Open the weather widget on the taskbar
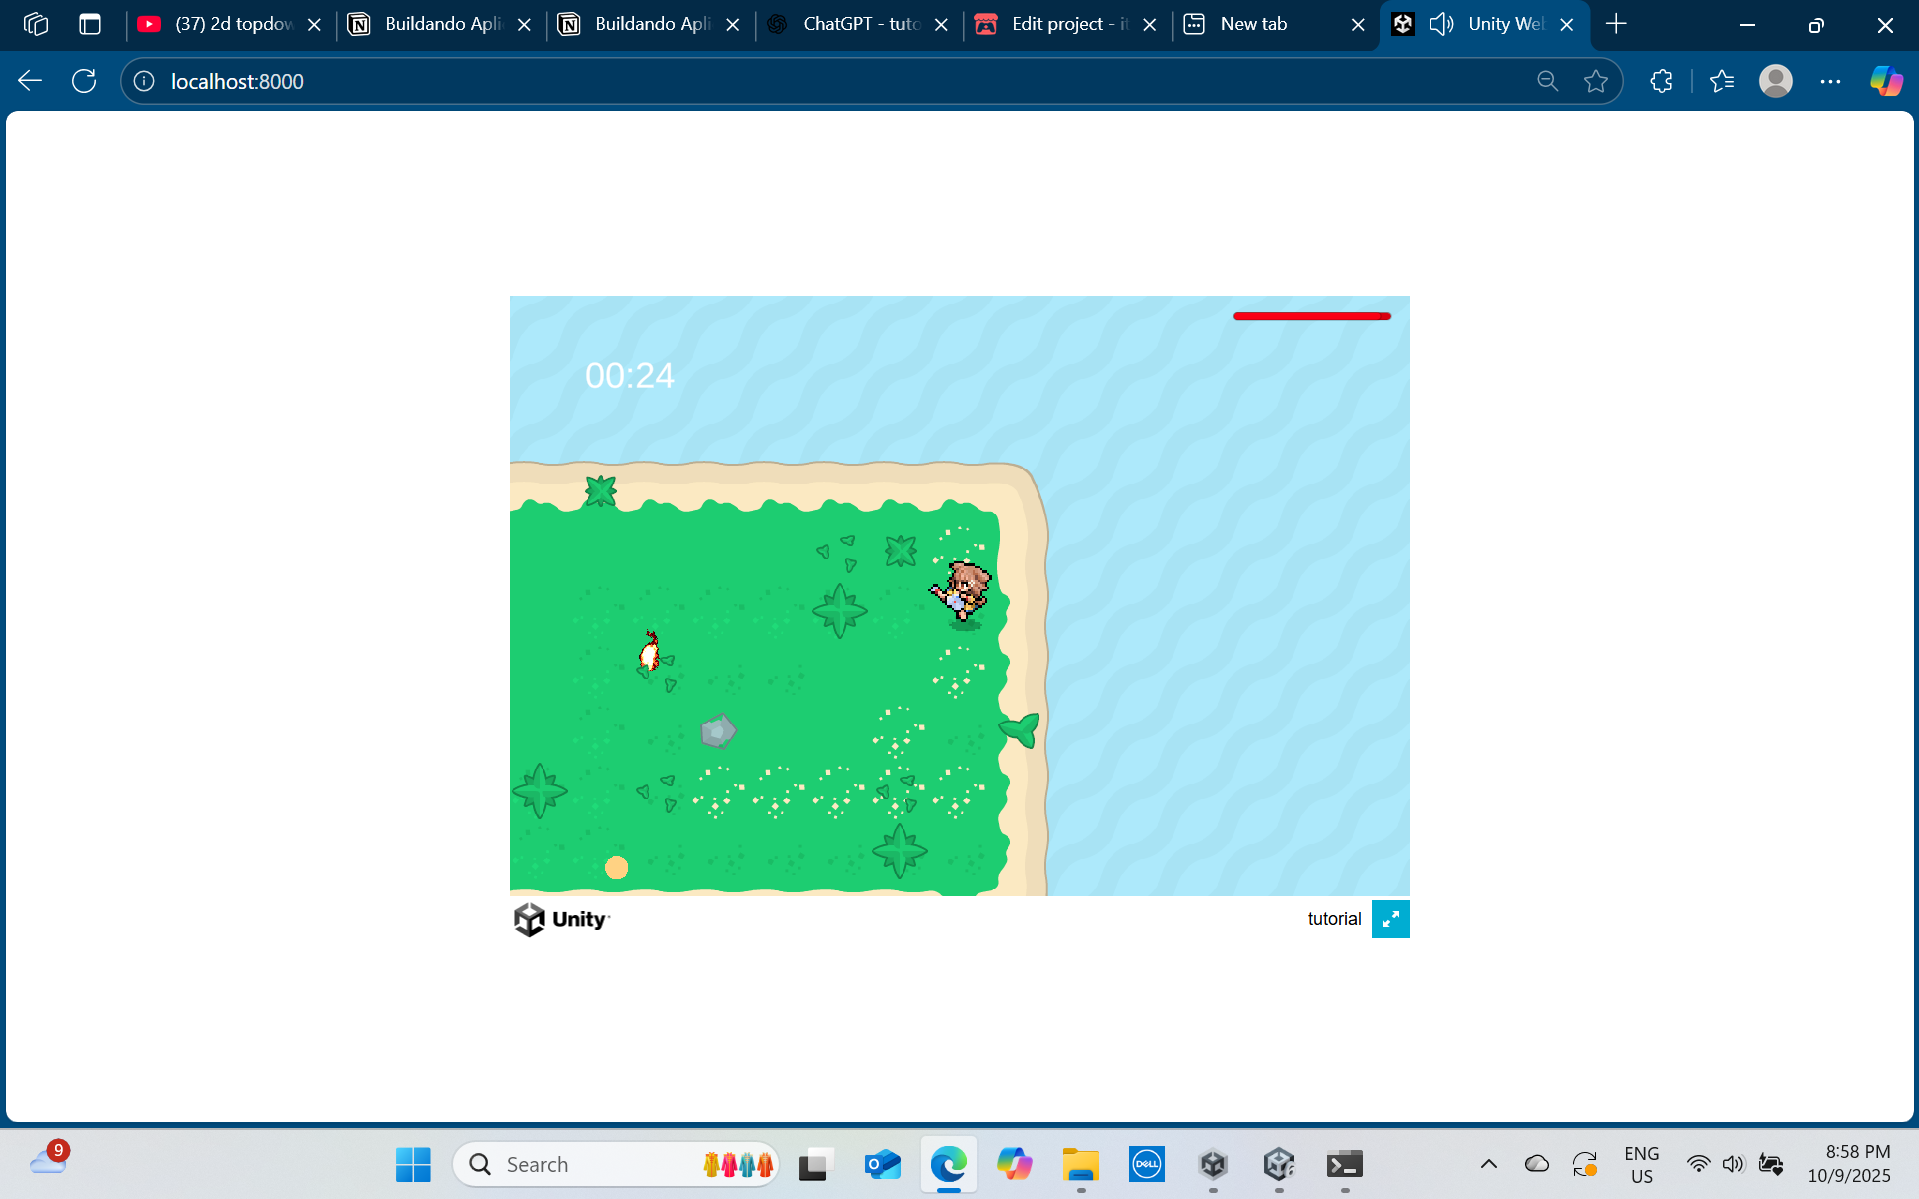 coord(49,1160)
